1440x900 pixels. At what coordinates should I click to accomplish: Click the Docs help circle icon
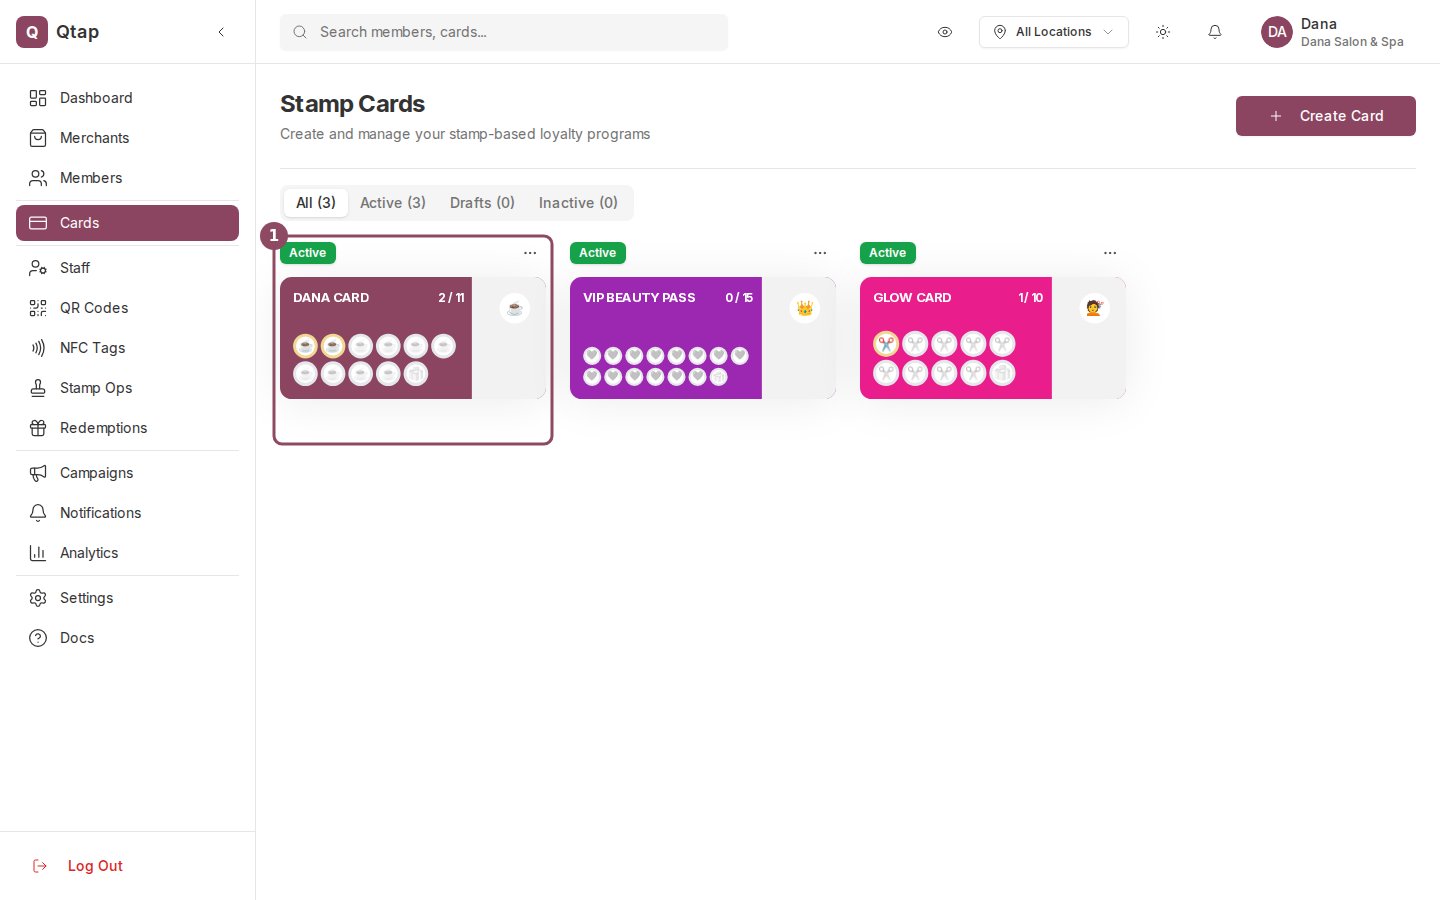pos(38,638)
